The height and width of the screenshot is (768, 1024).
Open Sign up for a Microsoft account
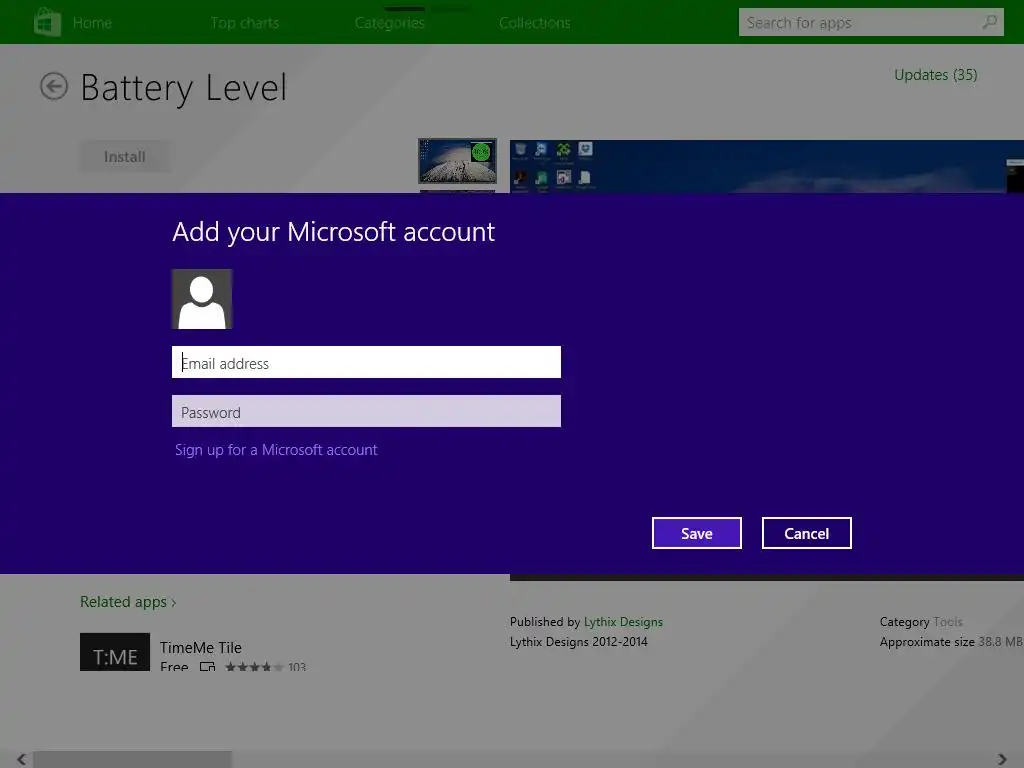tap(276, 450)
